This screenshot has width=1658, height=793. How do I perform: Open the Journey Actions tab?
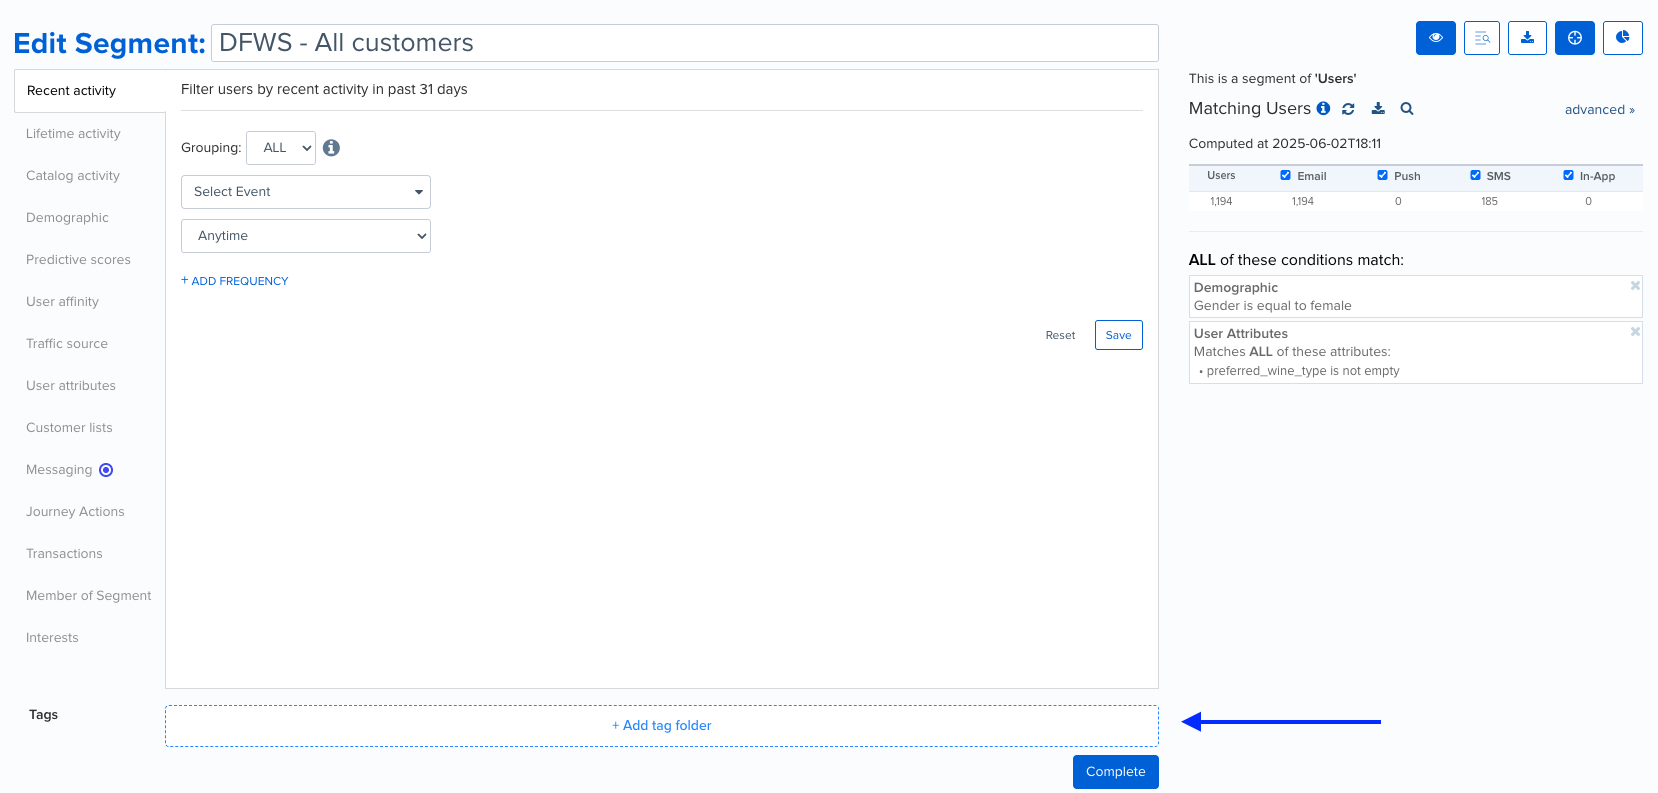pos(75,512)
